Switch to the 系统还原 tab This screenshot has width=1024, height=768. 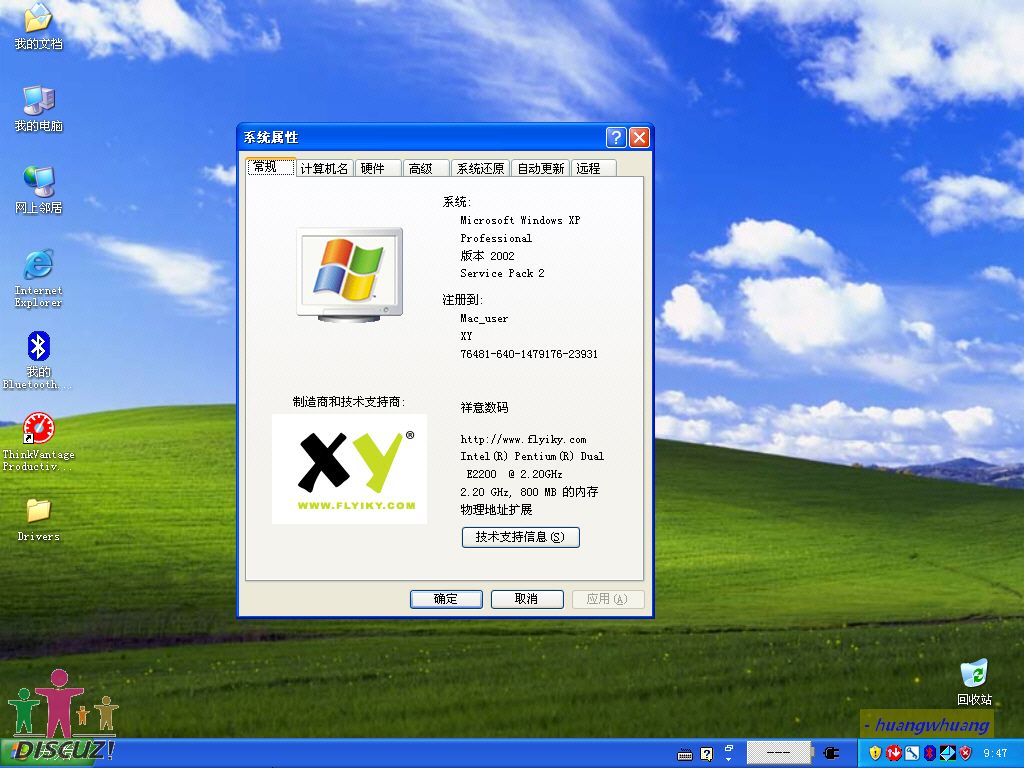(481, 168)
